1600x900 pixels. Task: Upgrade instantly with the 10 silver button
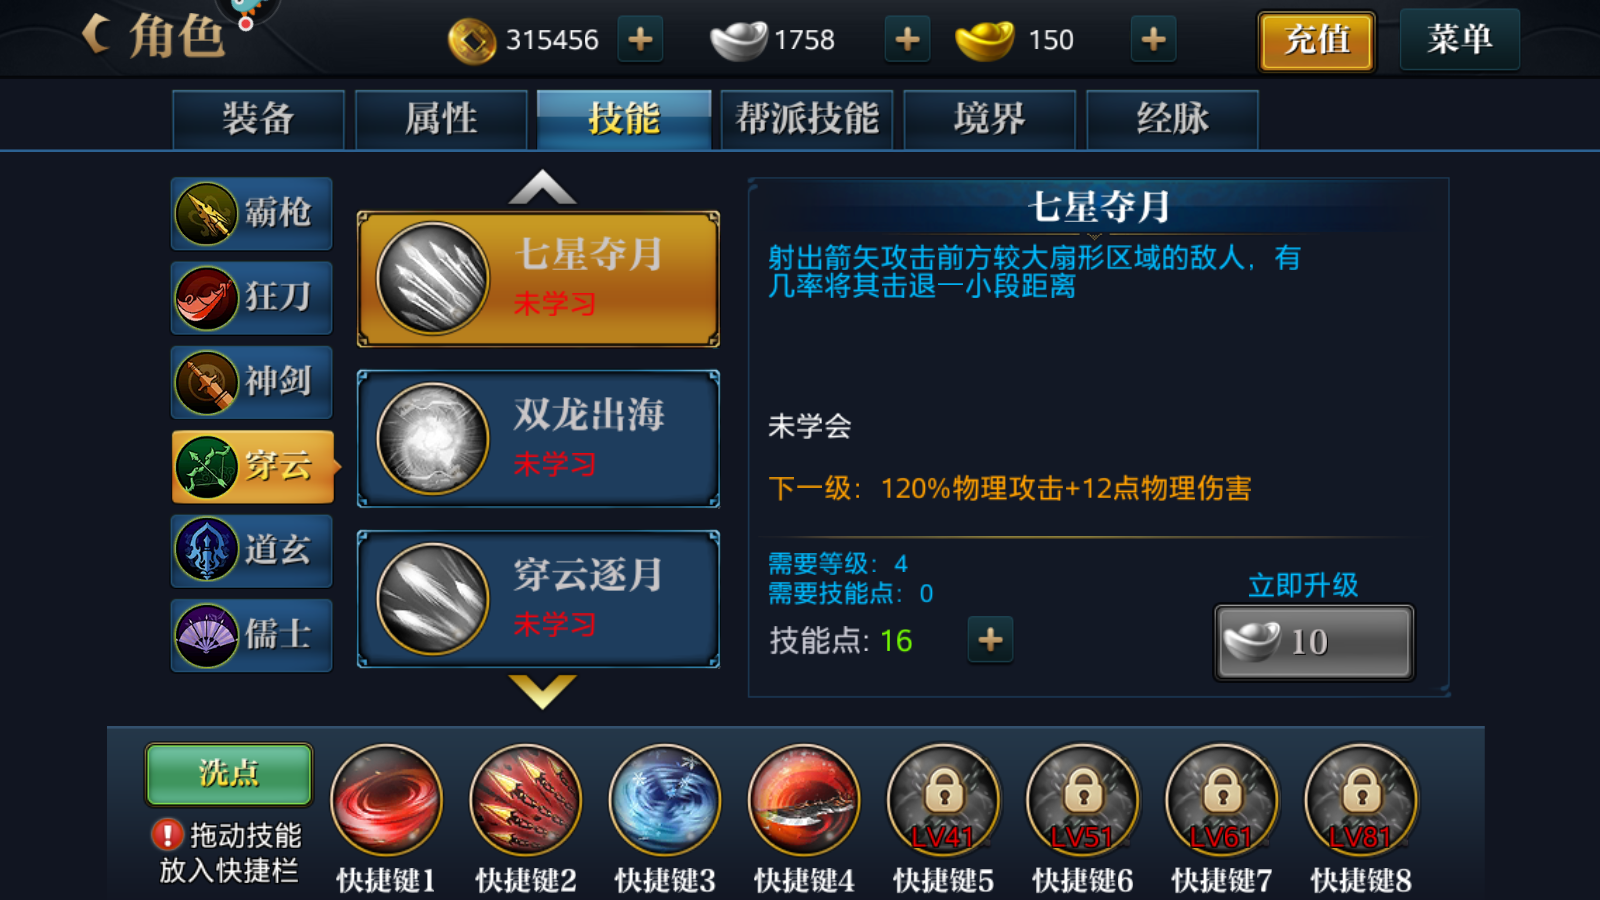1314,642
